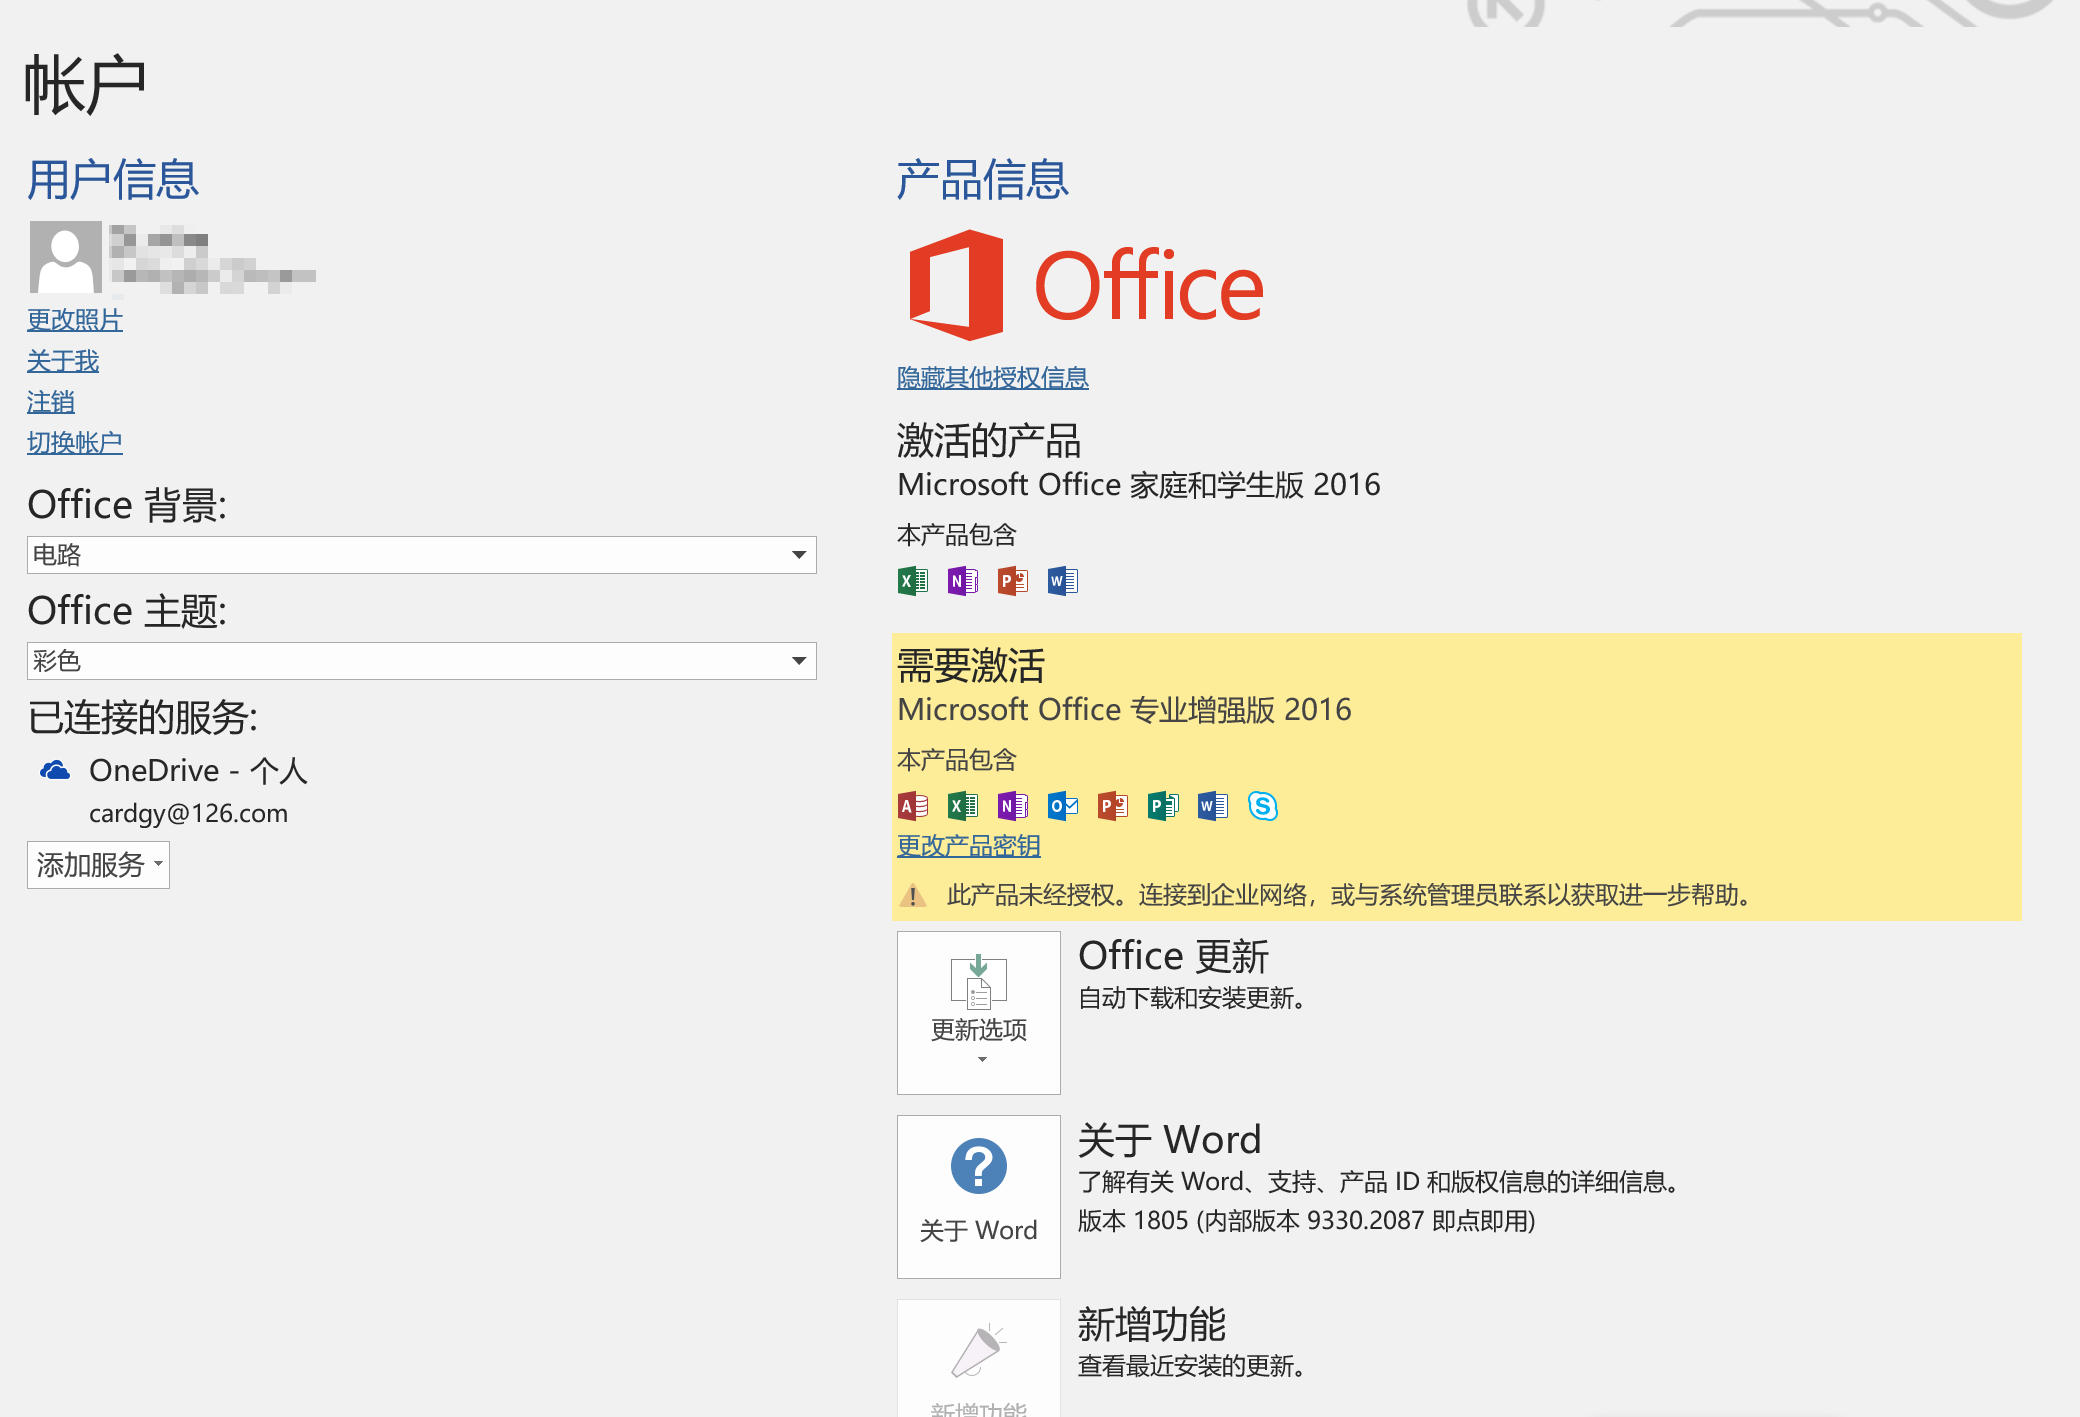2080x1417 pixels.
Task: Click the 关于 Word button
Action: [x=979, y=1197]
